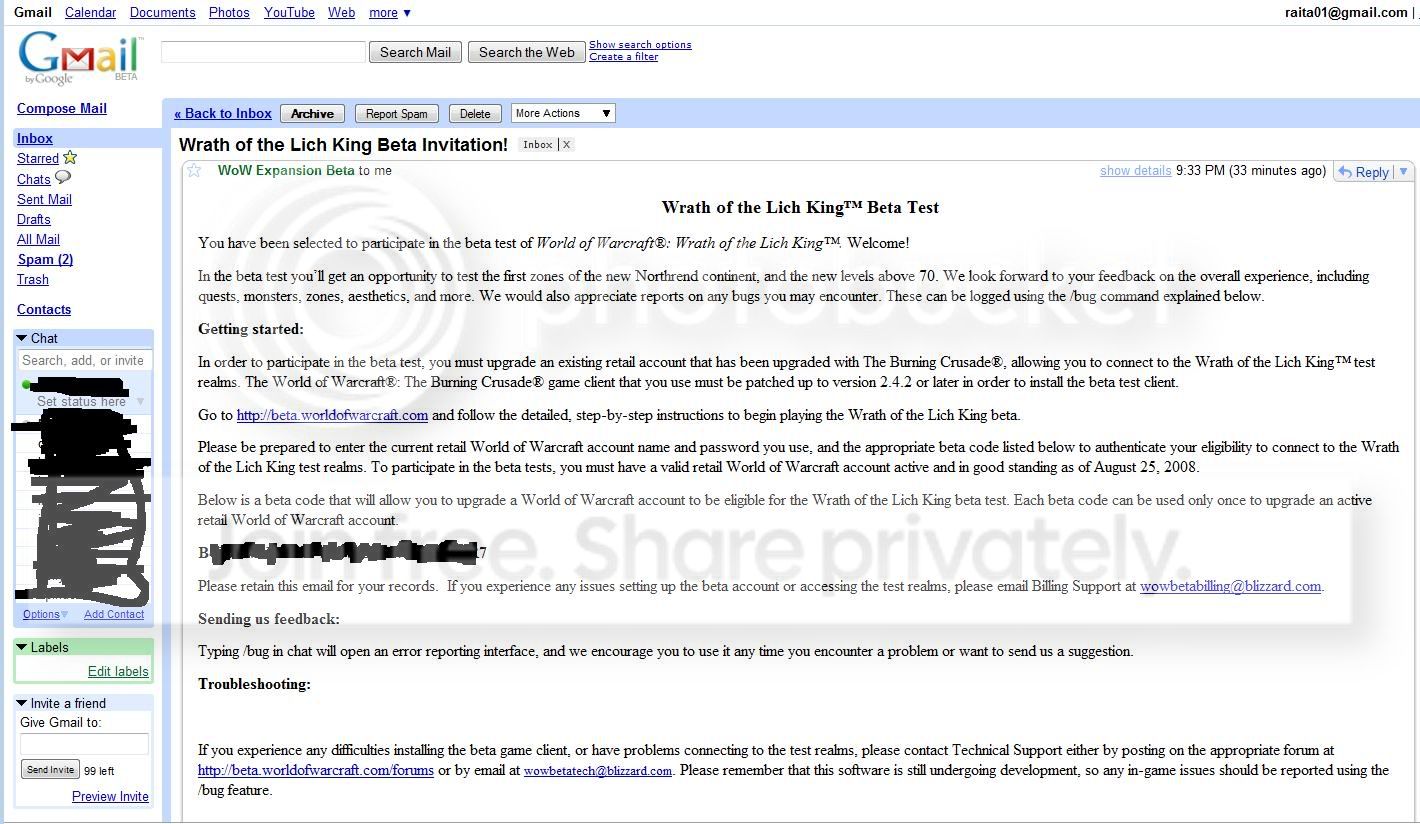Click the mail search input field
Viewport: 1420px width, 824px height.
(x=263, y=52)
